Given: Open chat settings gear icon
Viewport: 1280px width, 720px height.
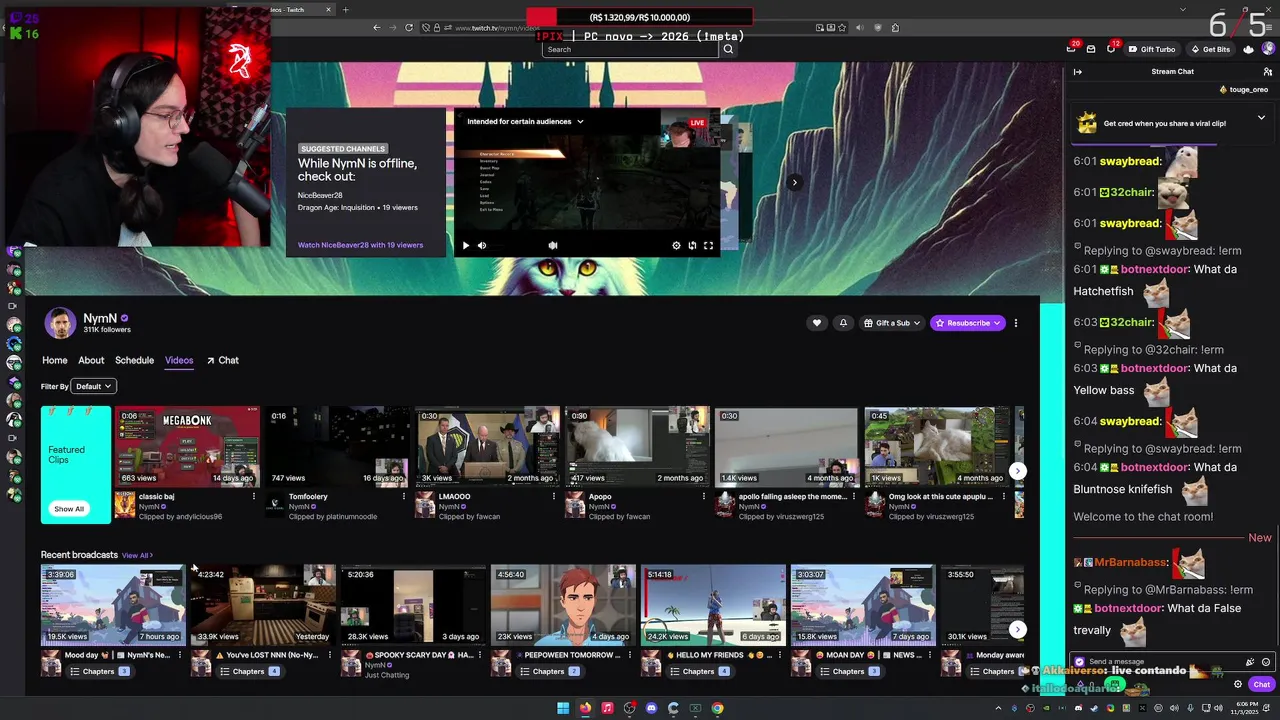Looking at the screenshot, I should coord(1238,685).
